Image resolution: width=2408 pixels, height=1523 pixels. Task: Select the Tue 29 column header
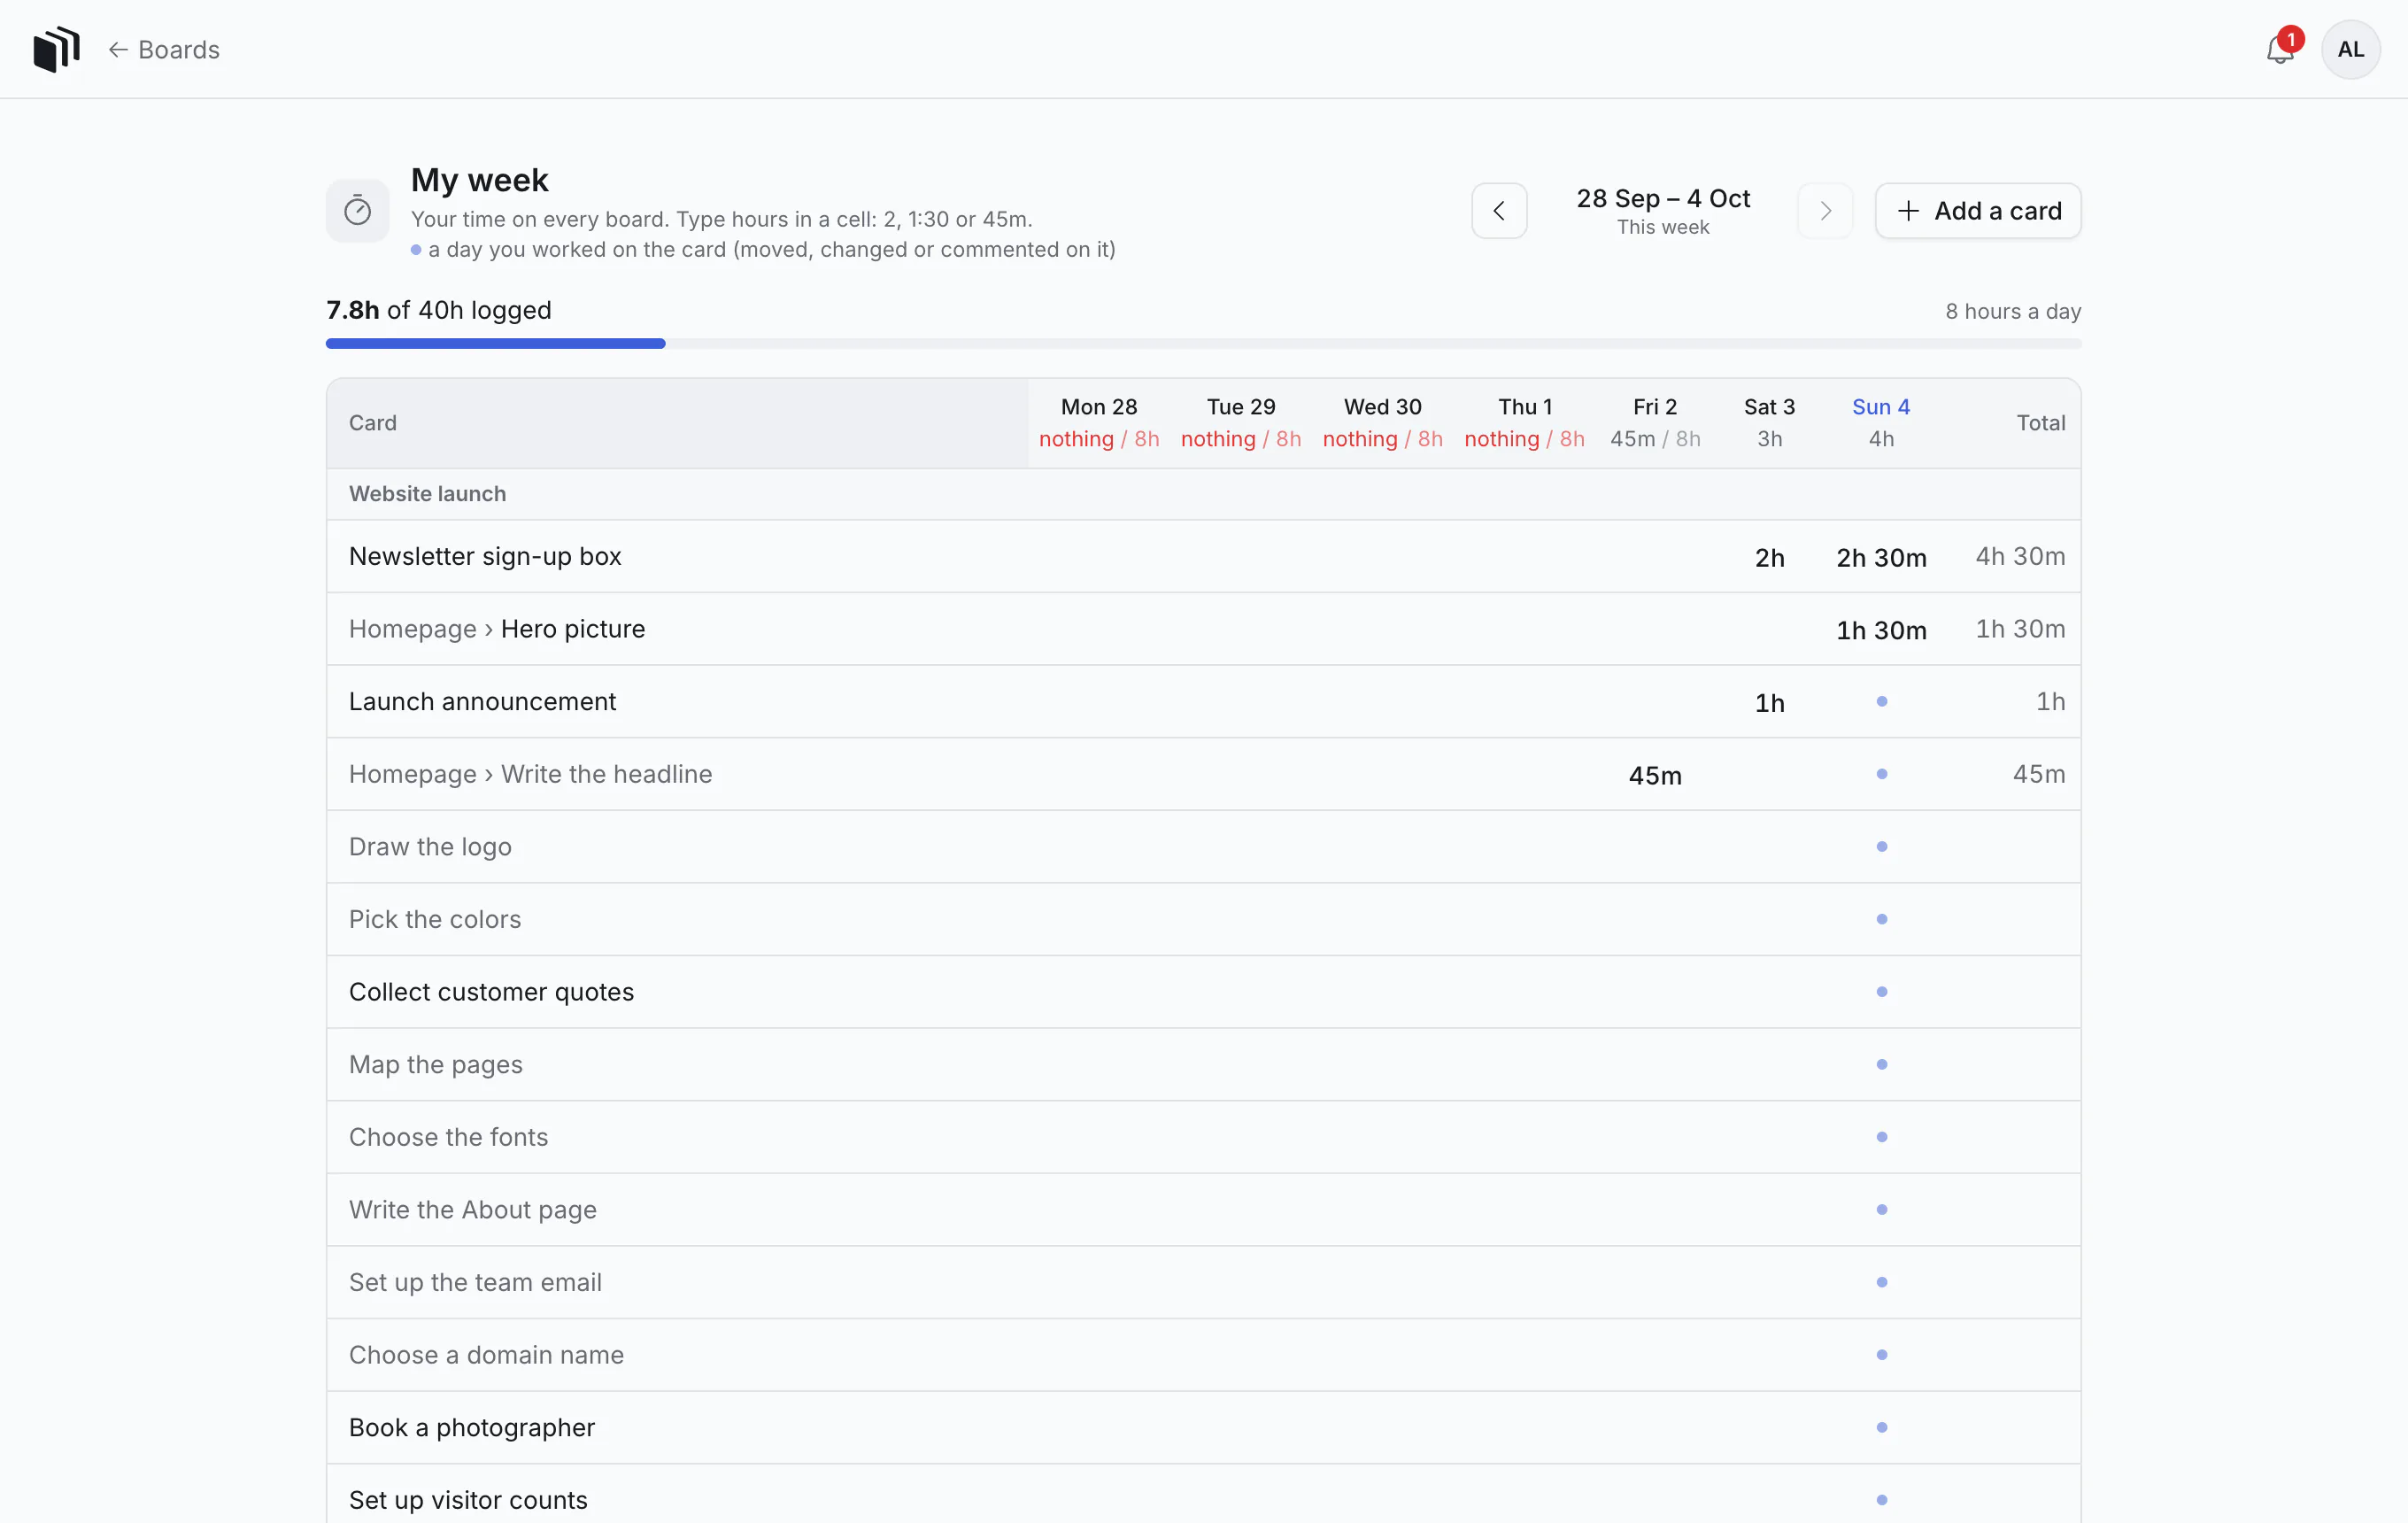coord(1240,423)
